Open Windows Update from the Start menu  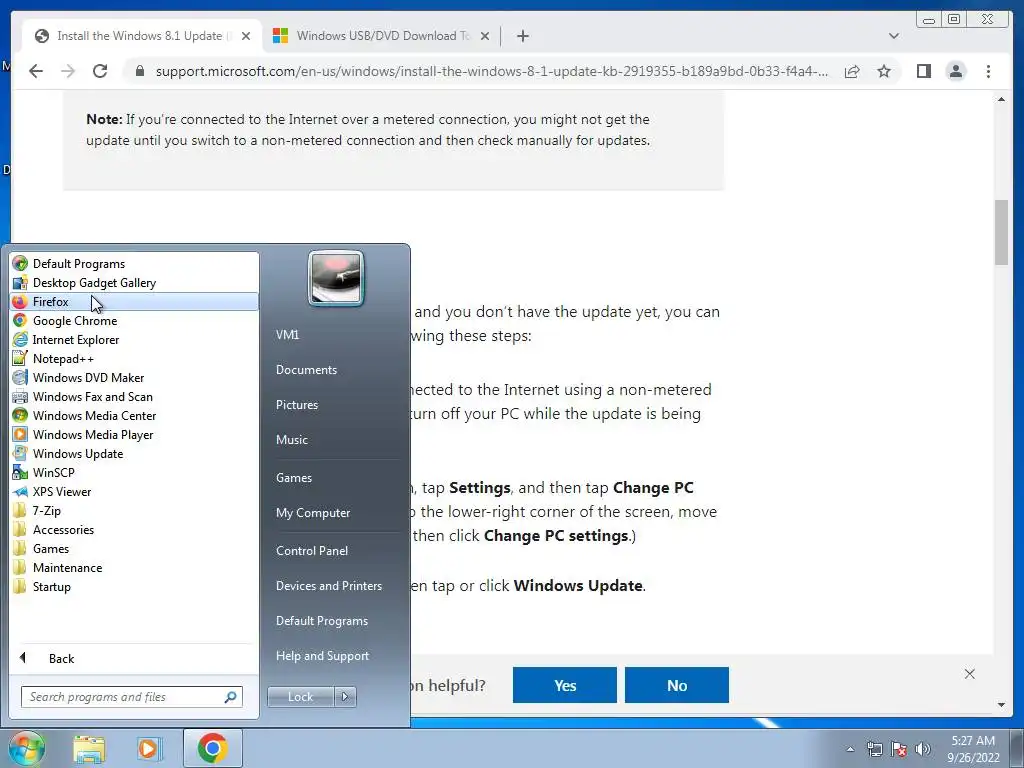[x=134, y=453]
